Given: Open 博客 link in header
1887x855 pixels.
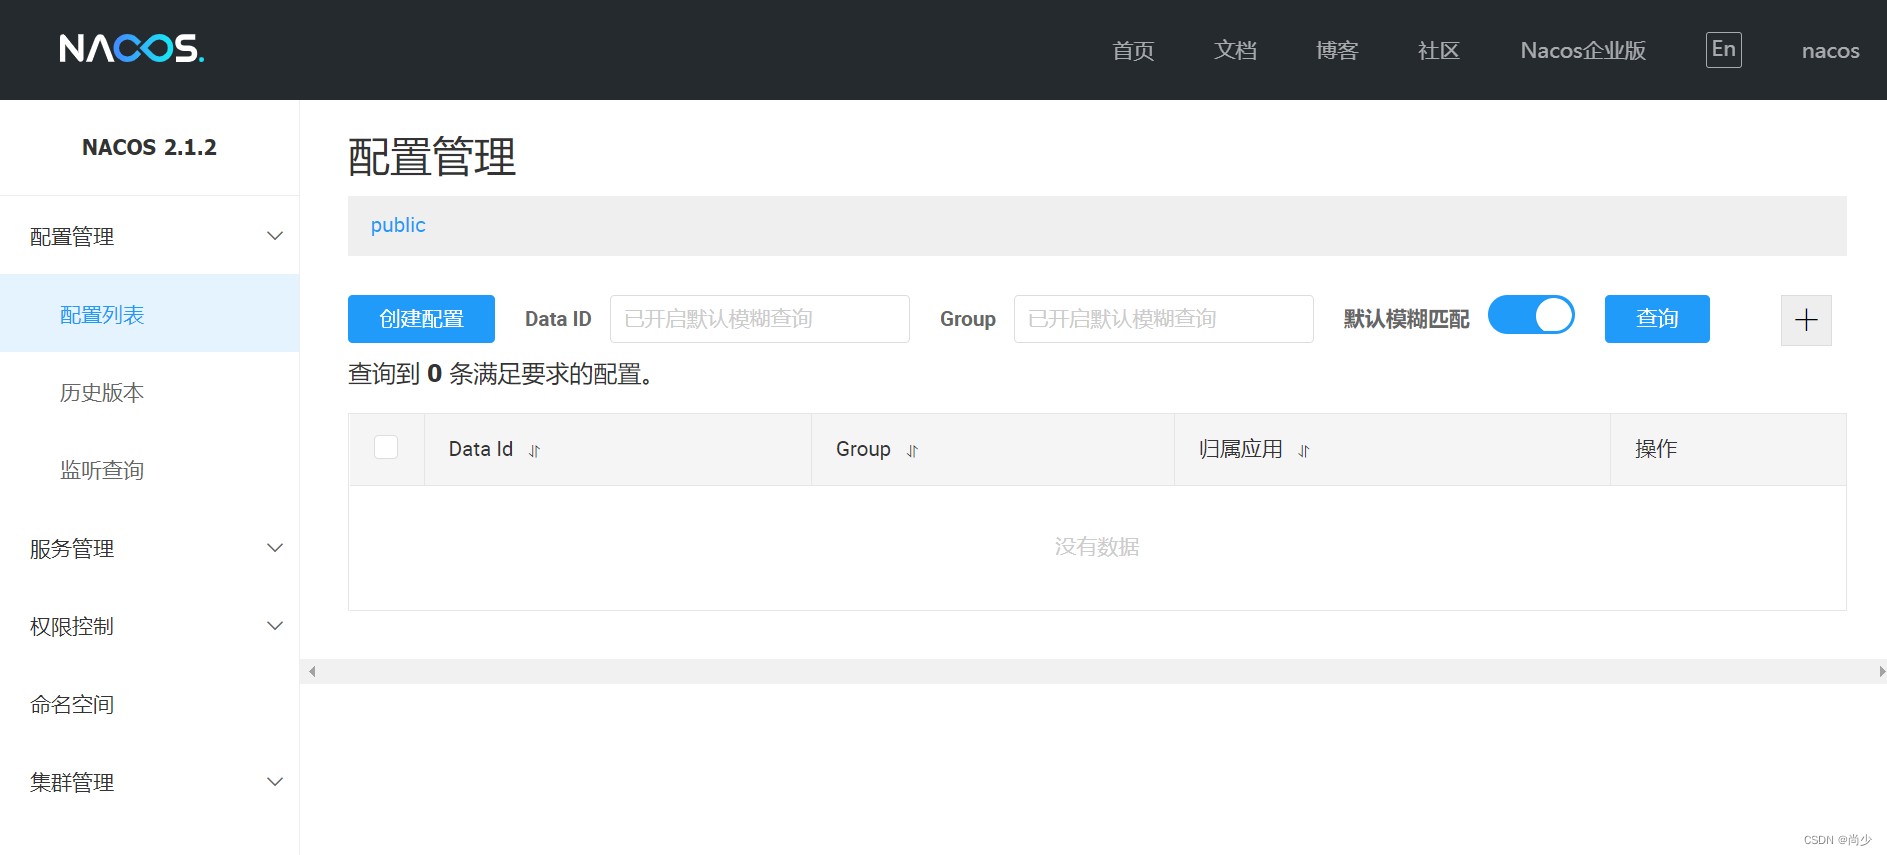Looking at the screenshot, I should 1337,51.
